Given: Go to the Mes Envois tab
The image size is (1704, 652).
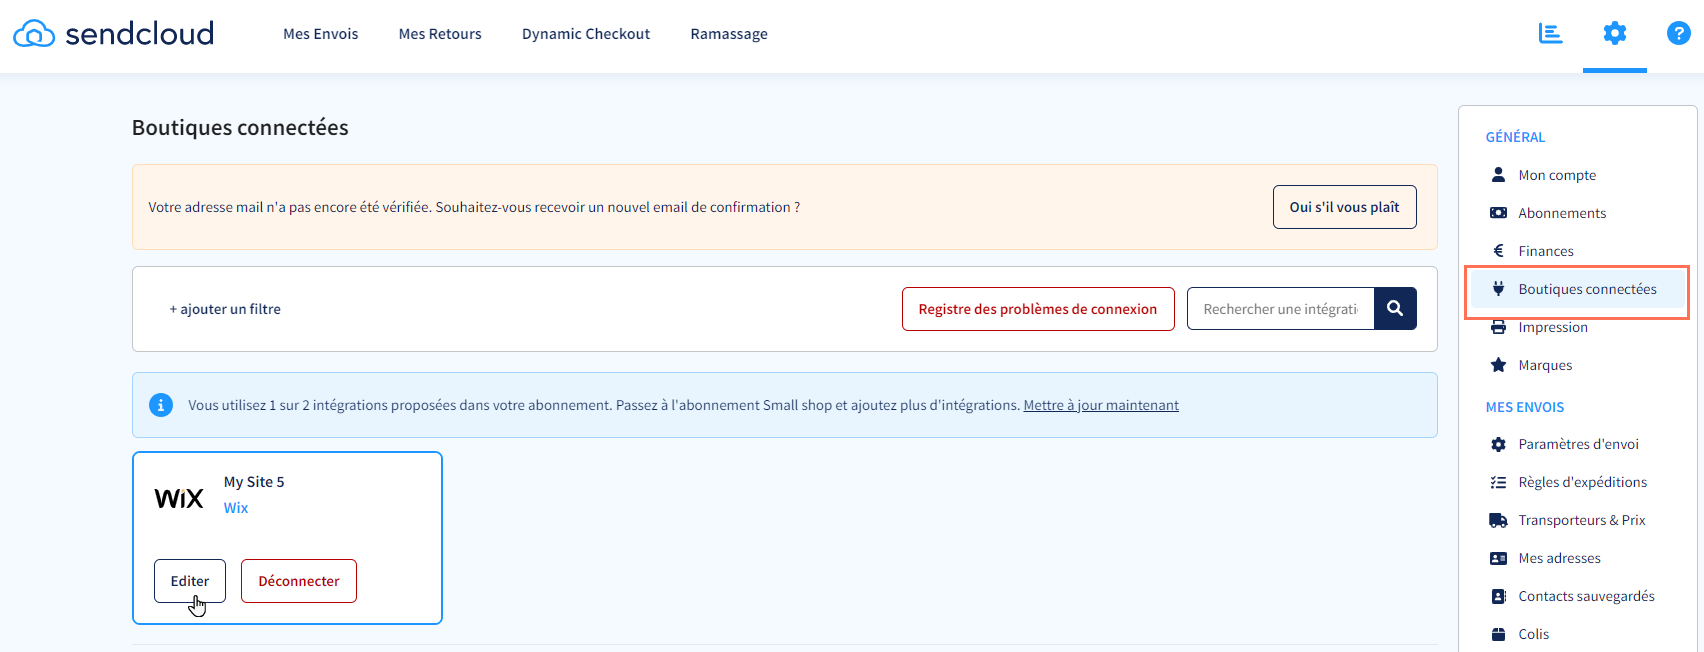Looking at the screenshot, I should click(x=320, y=34).
